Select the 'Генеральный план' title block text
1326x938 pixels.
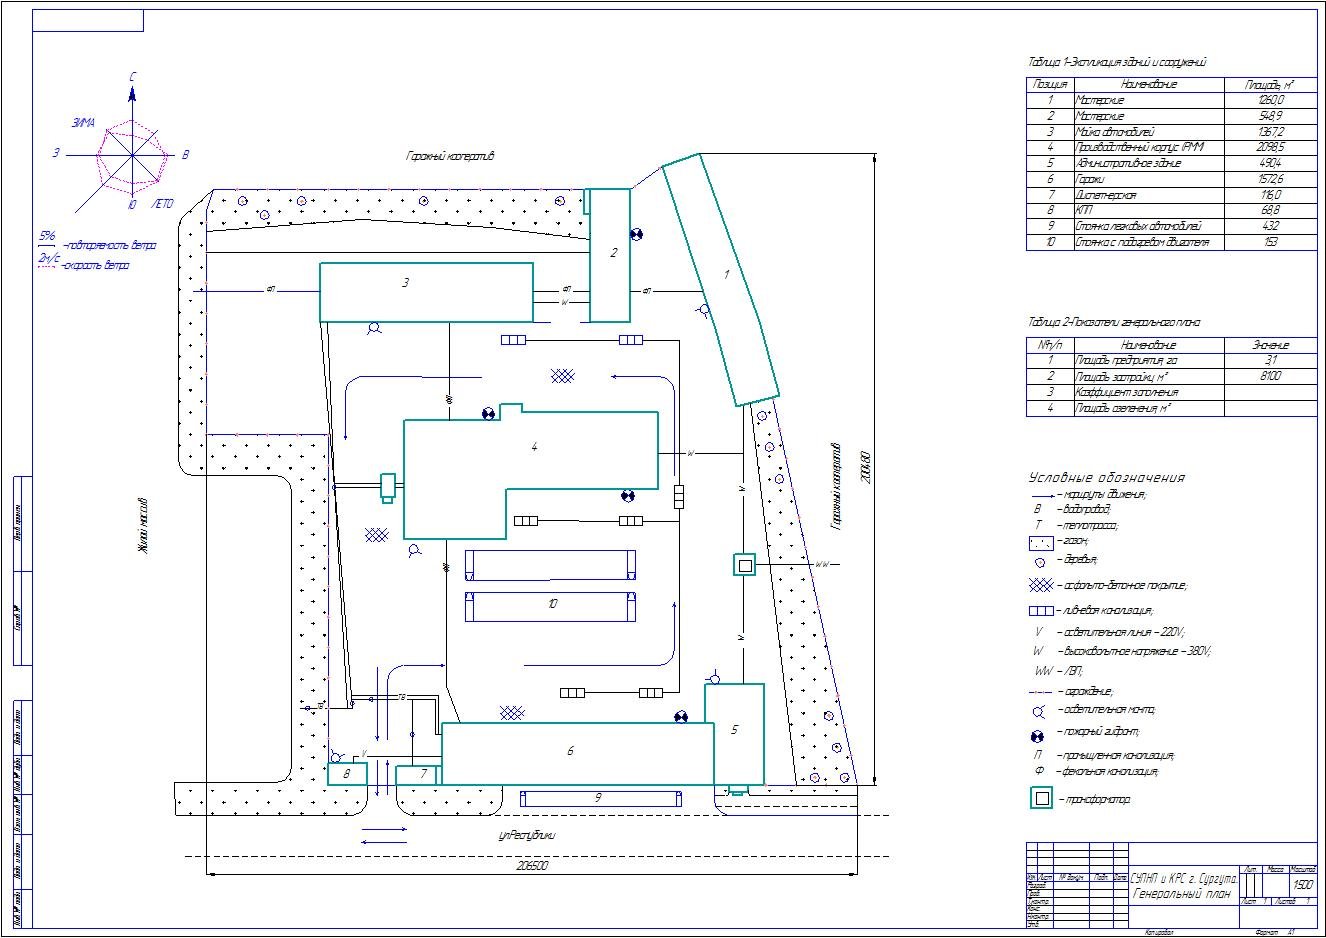click(1183, 892)
